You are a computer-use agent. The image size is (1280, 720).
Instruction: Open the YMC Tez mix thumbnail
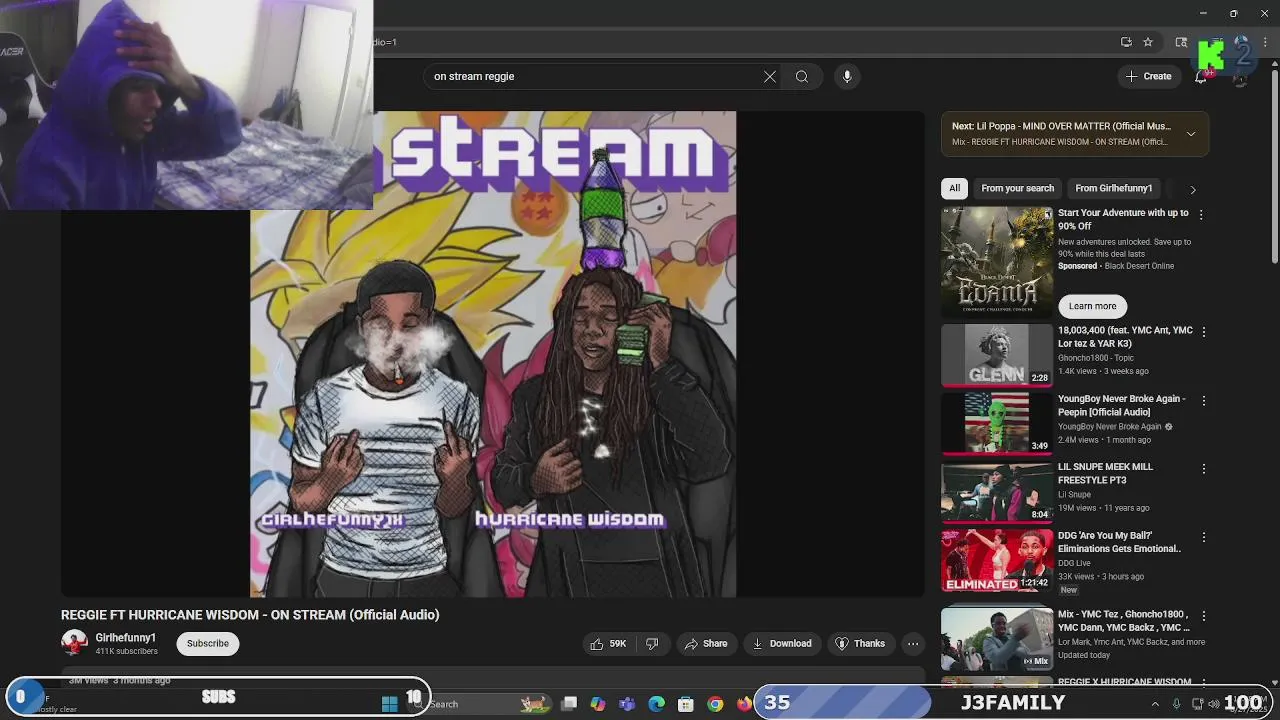coord(997,638)
